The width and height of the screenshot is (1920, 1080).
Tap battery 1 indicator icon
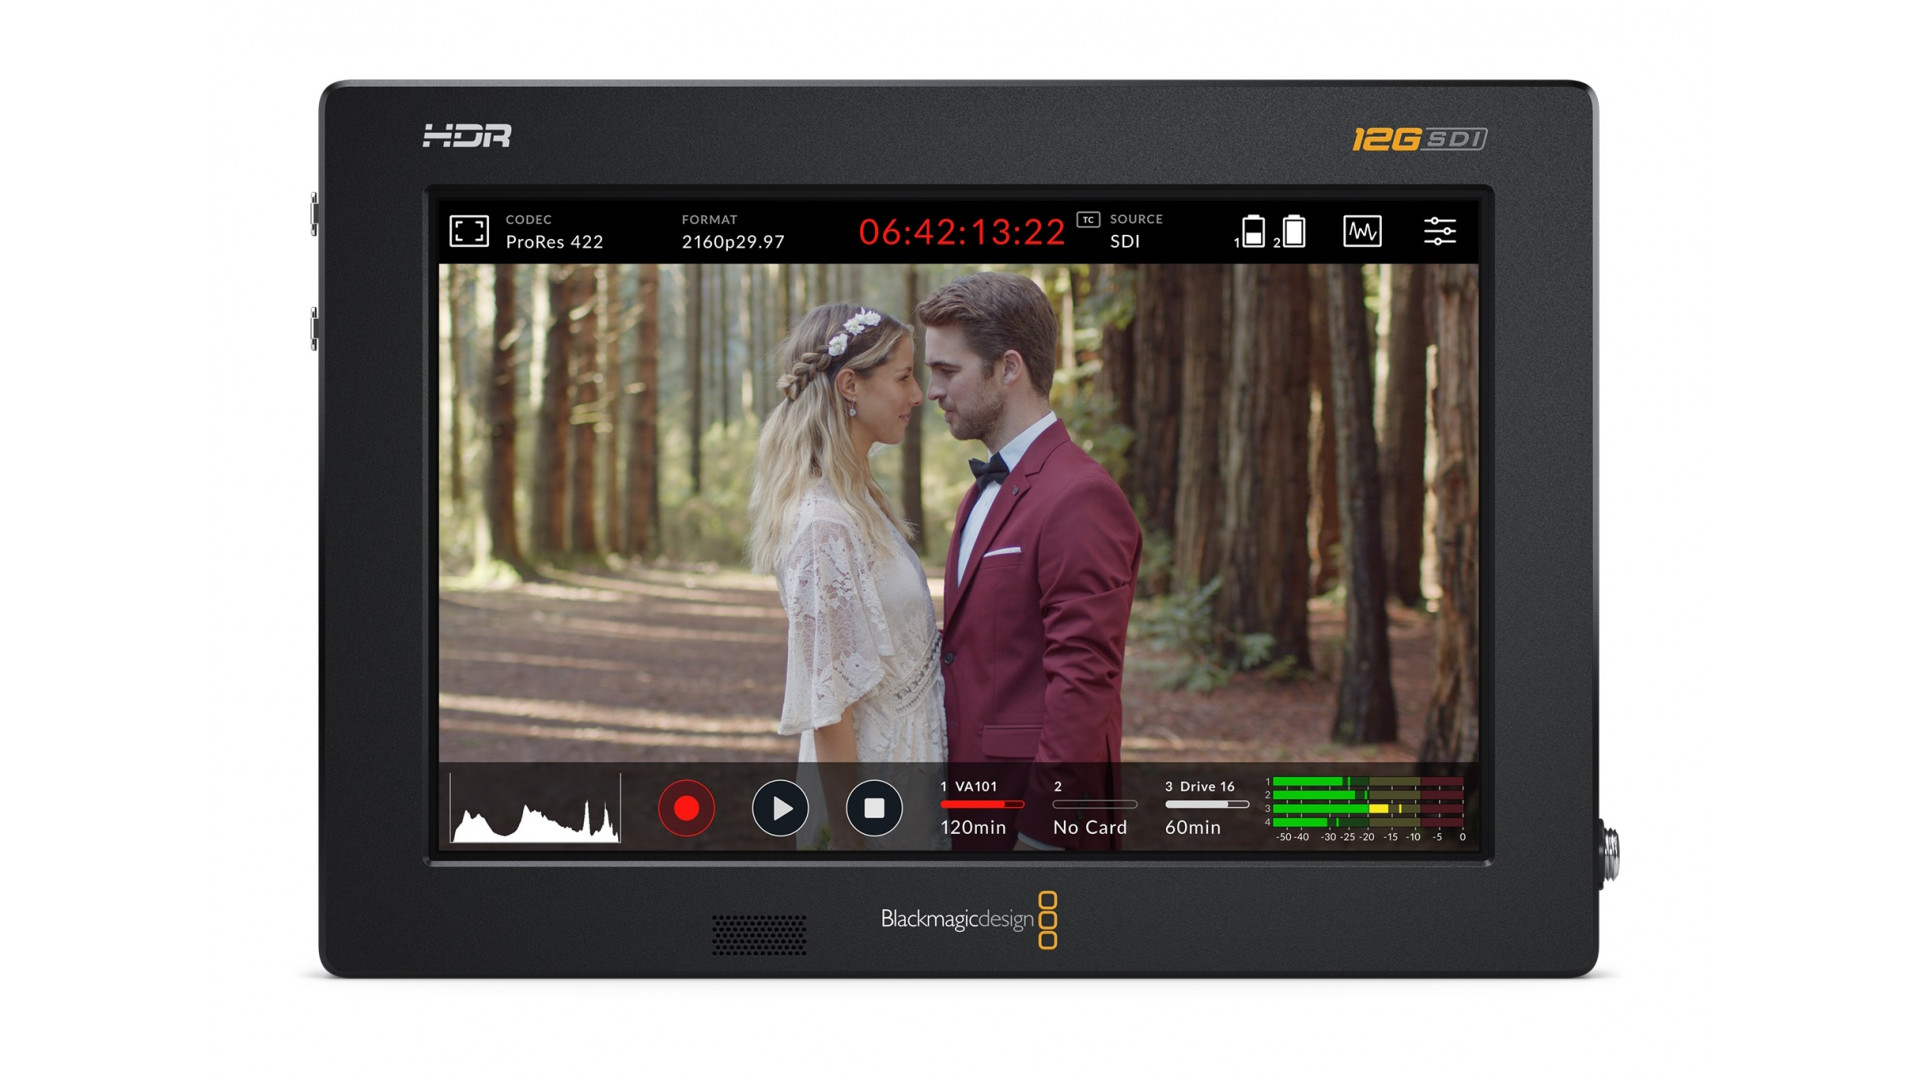coord(1252,231)
